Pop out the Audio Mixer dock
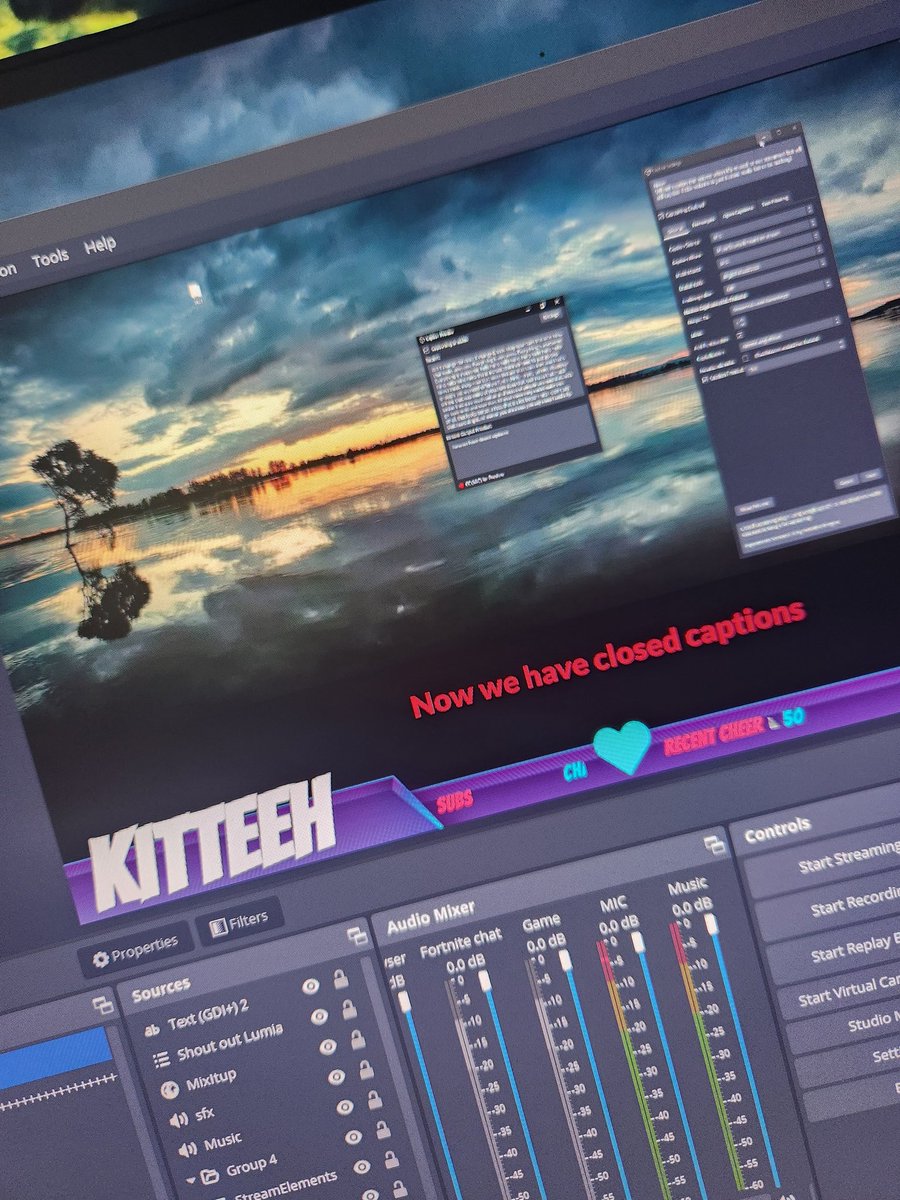 (x=714, y=844)
